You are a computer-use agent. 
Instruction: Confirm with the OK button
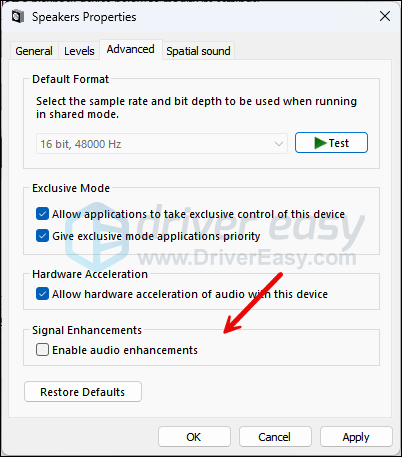pyautogui.click(x=194, y=437)
